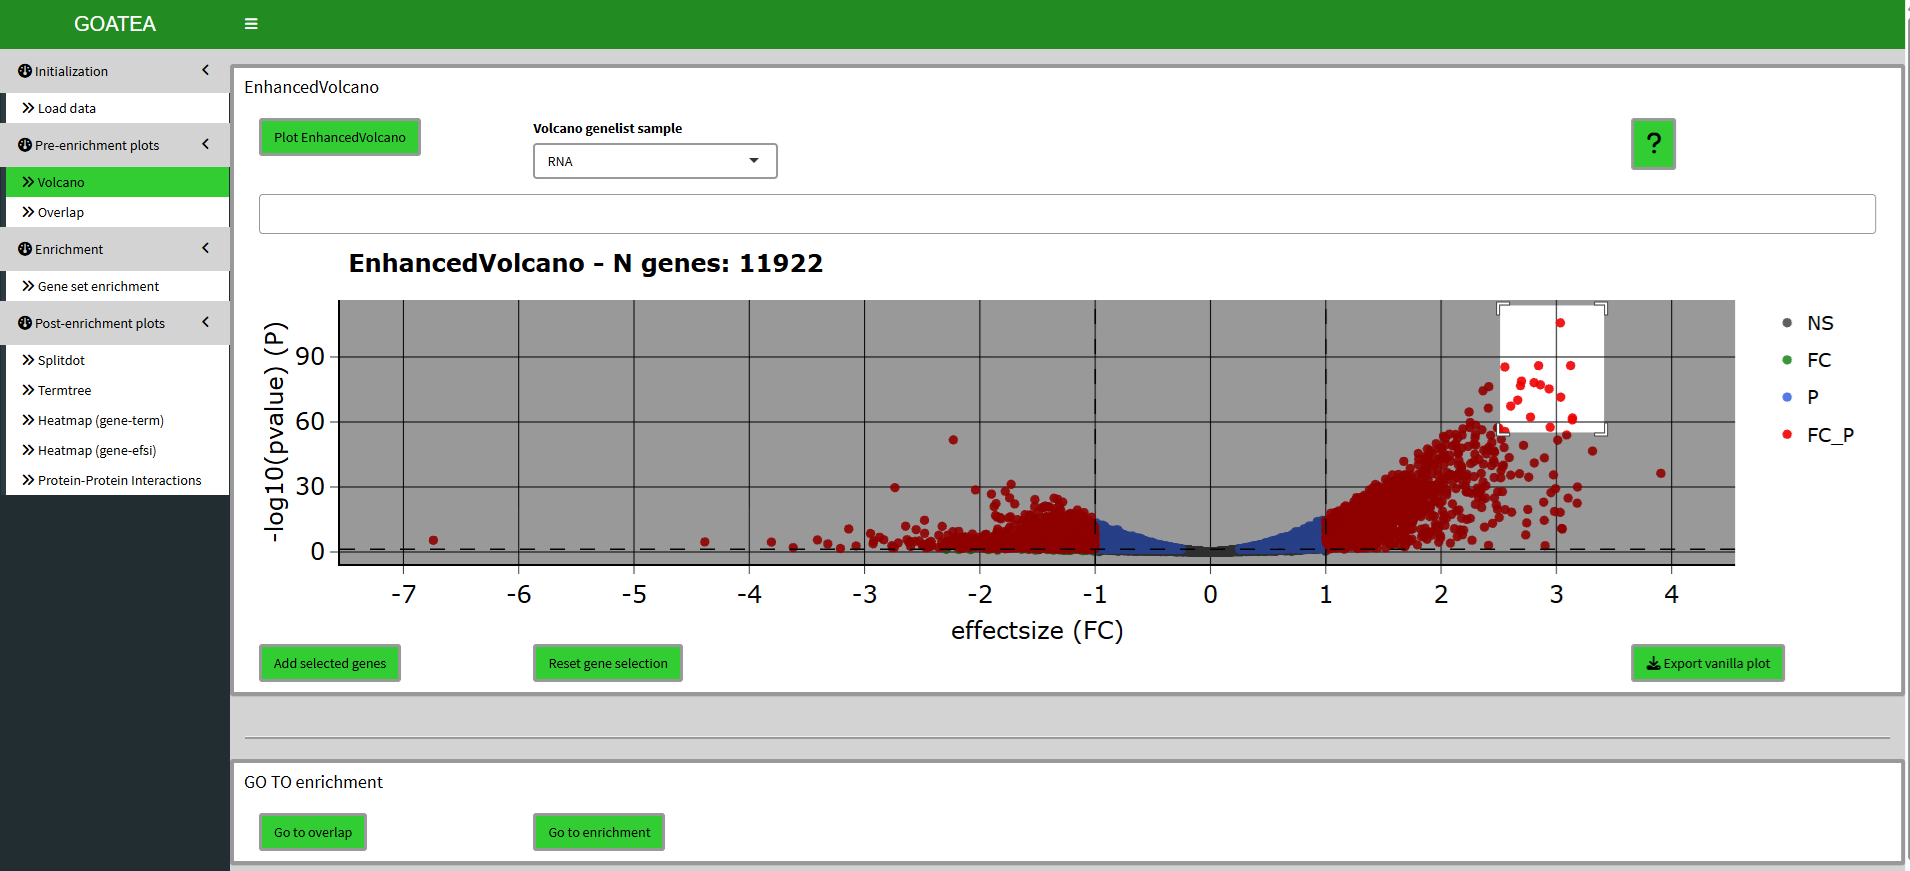
Task: Collapse the Enrichment section chevron
Action: (x=206, y=248)
